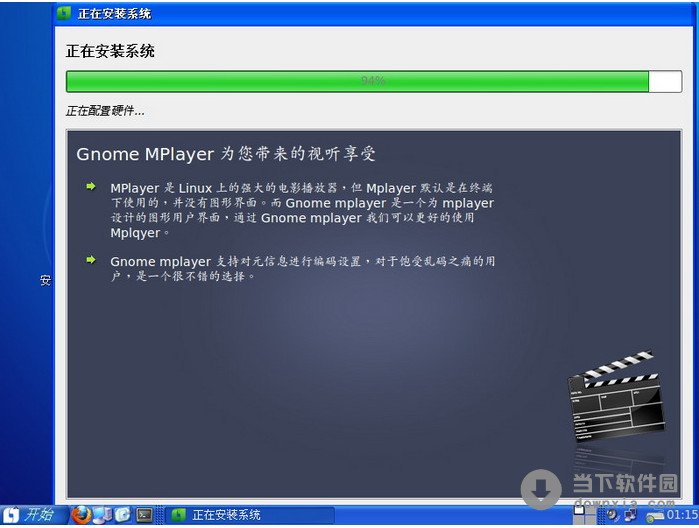Launch Firefox from the taskbar

(x=80, y=516)
